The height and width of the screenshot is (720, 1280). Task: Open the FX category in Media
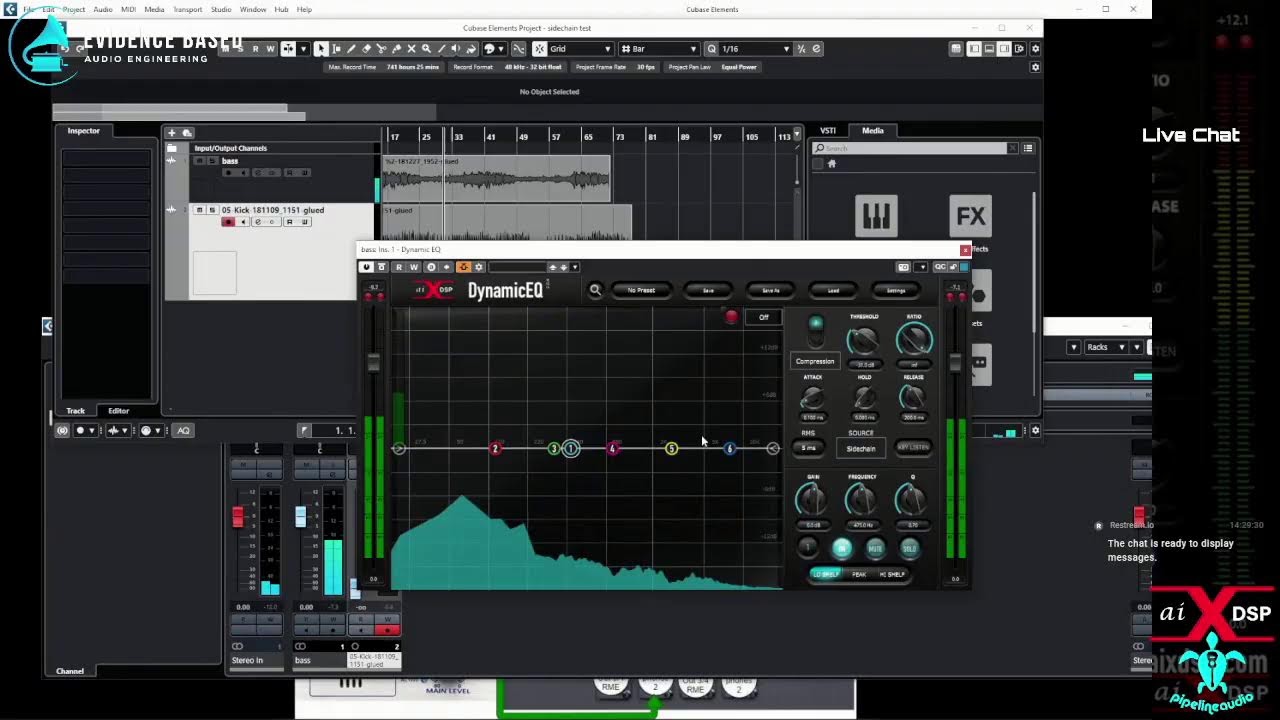pyautogui.click(x=970, y=216)
